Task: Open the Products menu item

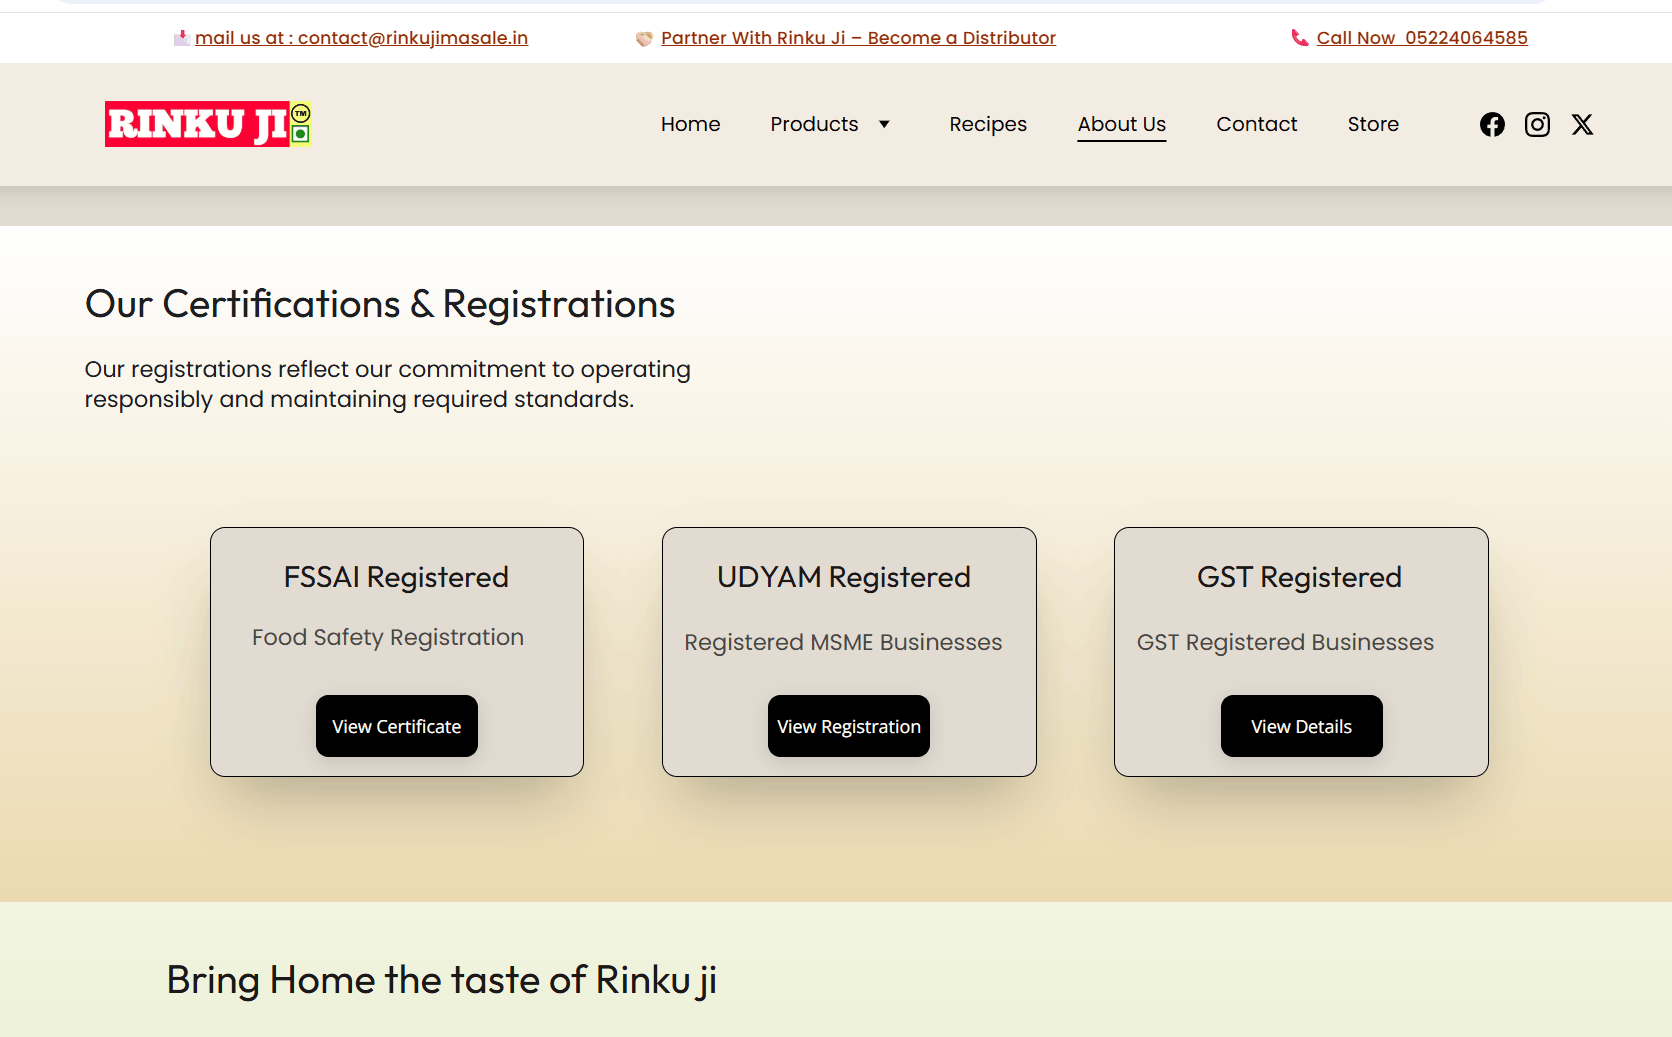Action: click(x=814, y=124)
